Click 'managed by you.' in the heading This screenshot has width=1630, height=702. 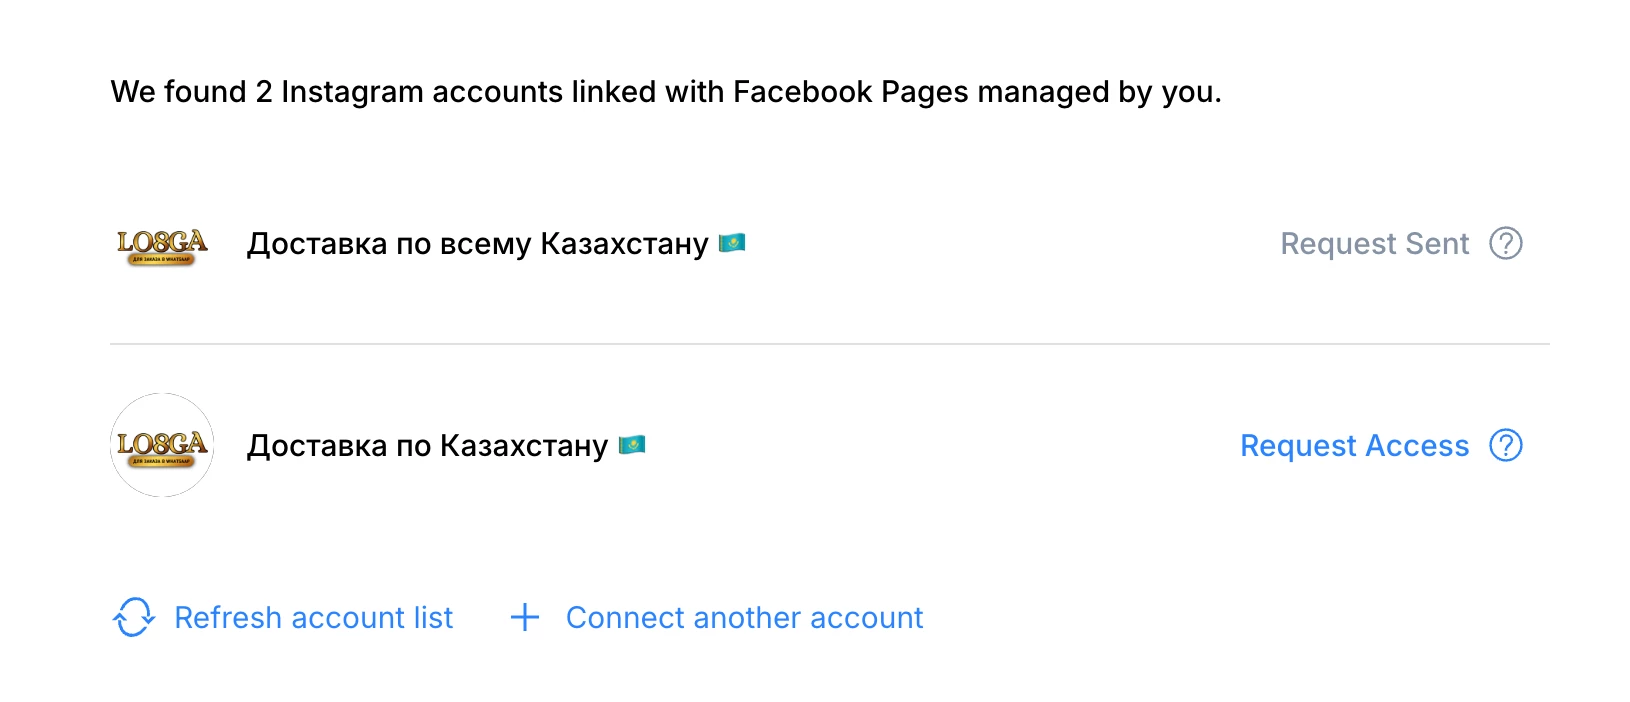pyautogui.click(x=1099, y=92)
